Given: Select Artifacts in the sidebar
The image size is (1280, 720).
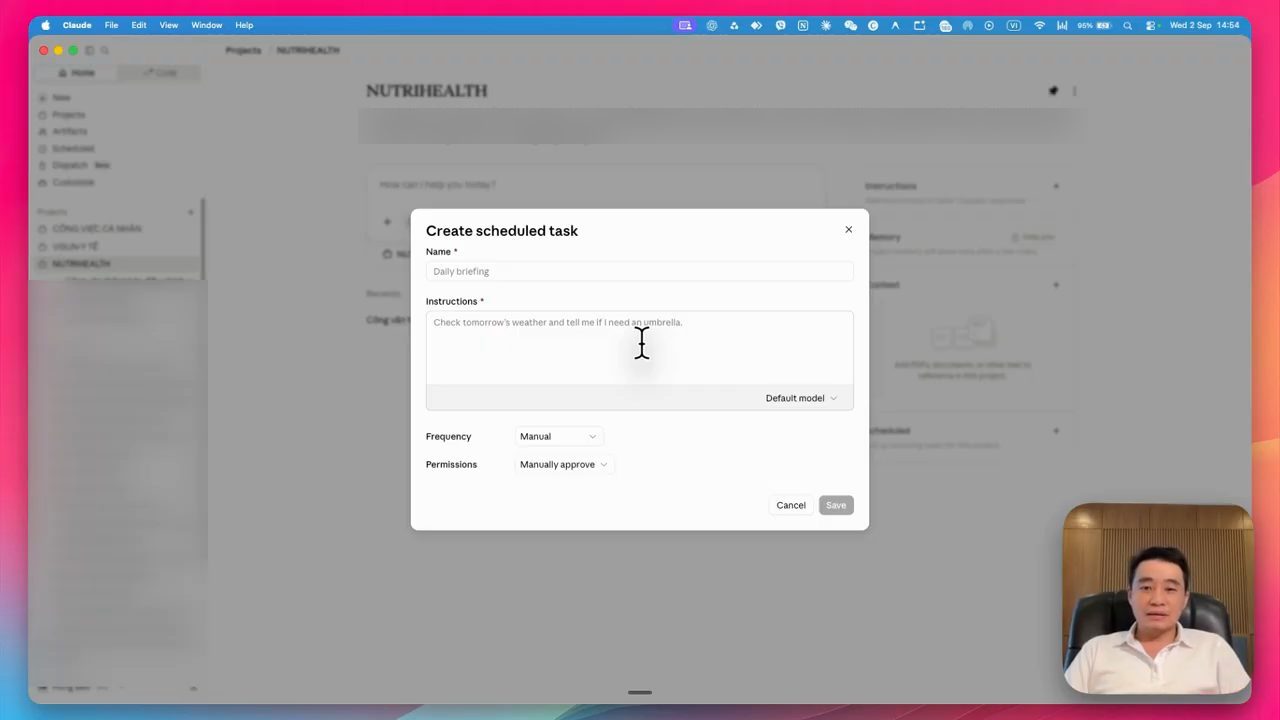Looking at the screenshot, I should (69, 131).
